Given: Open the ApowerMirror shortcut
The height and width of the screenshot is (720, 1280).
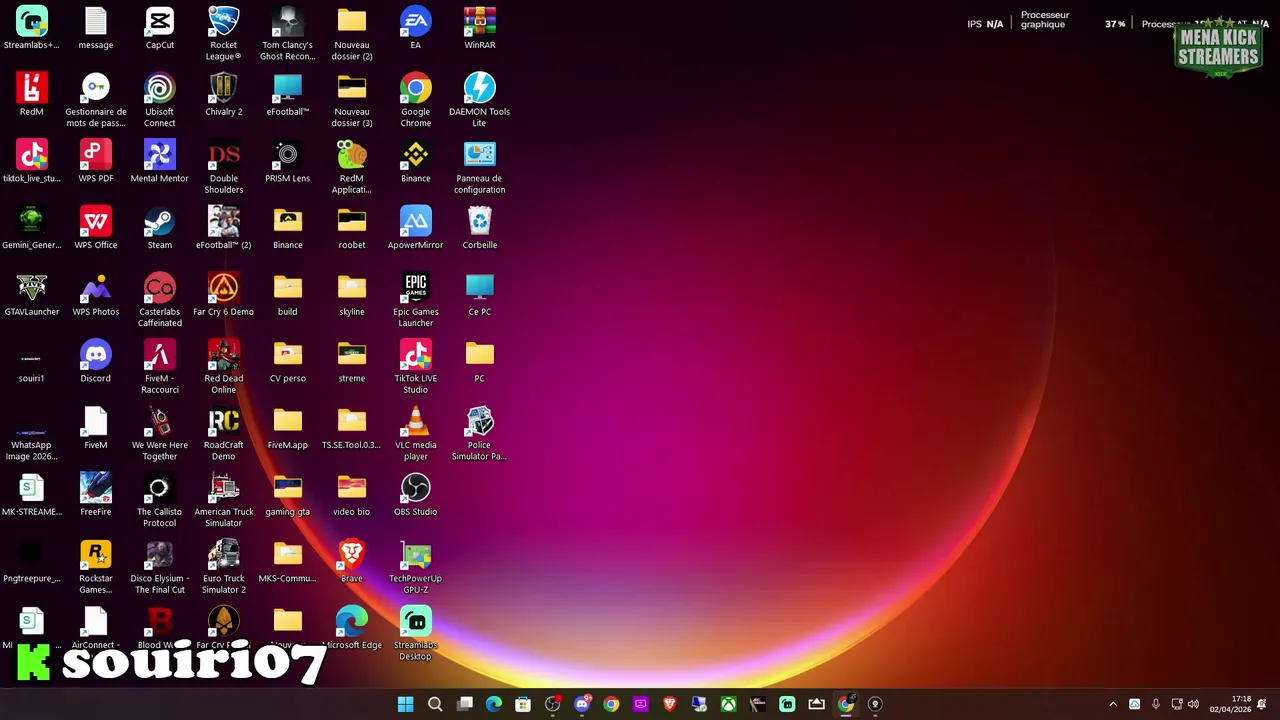Looking at the screenshot, I should pos(416,228).
